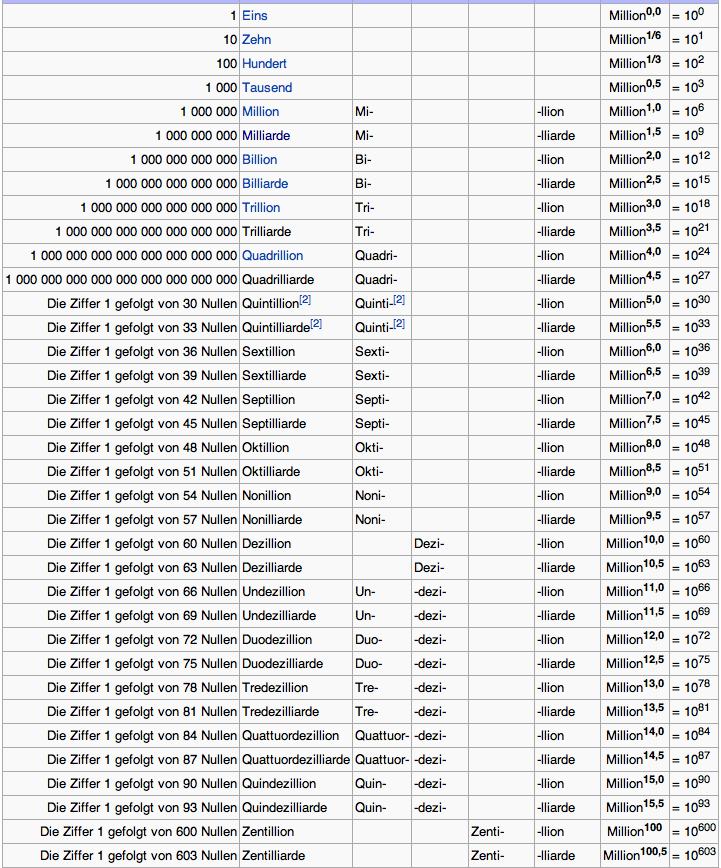Follow the Tausend link
721x868 pixels.
(267, 88)
